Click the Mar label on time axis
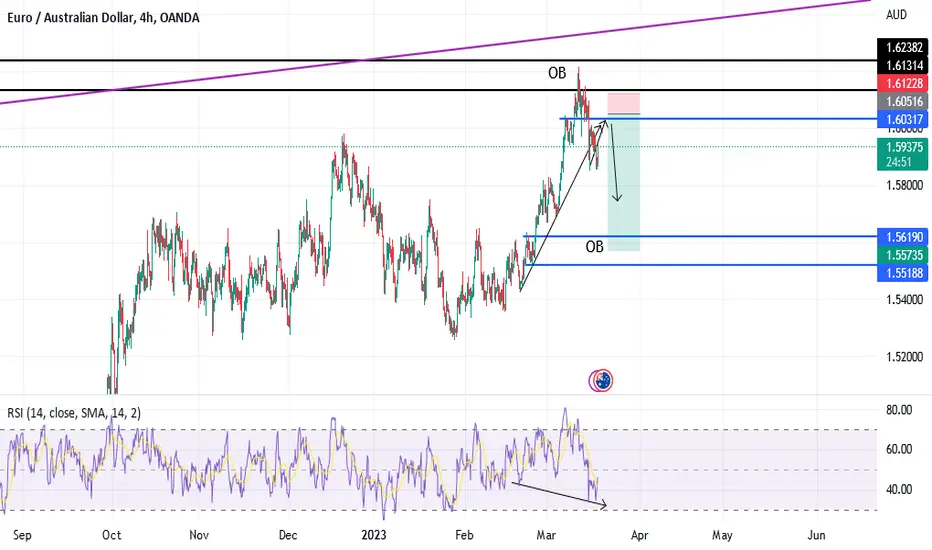 (x=546, y=535)
